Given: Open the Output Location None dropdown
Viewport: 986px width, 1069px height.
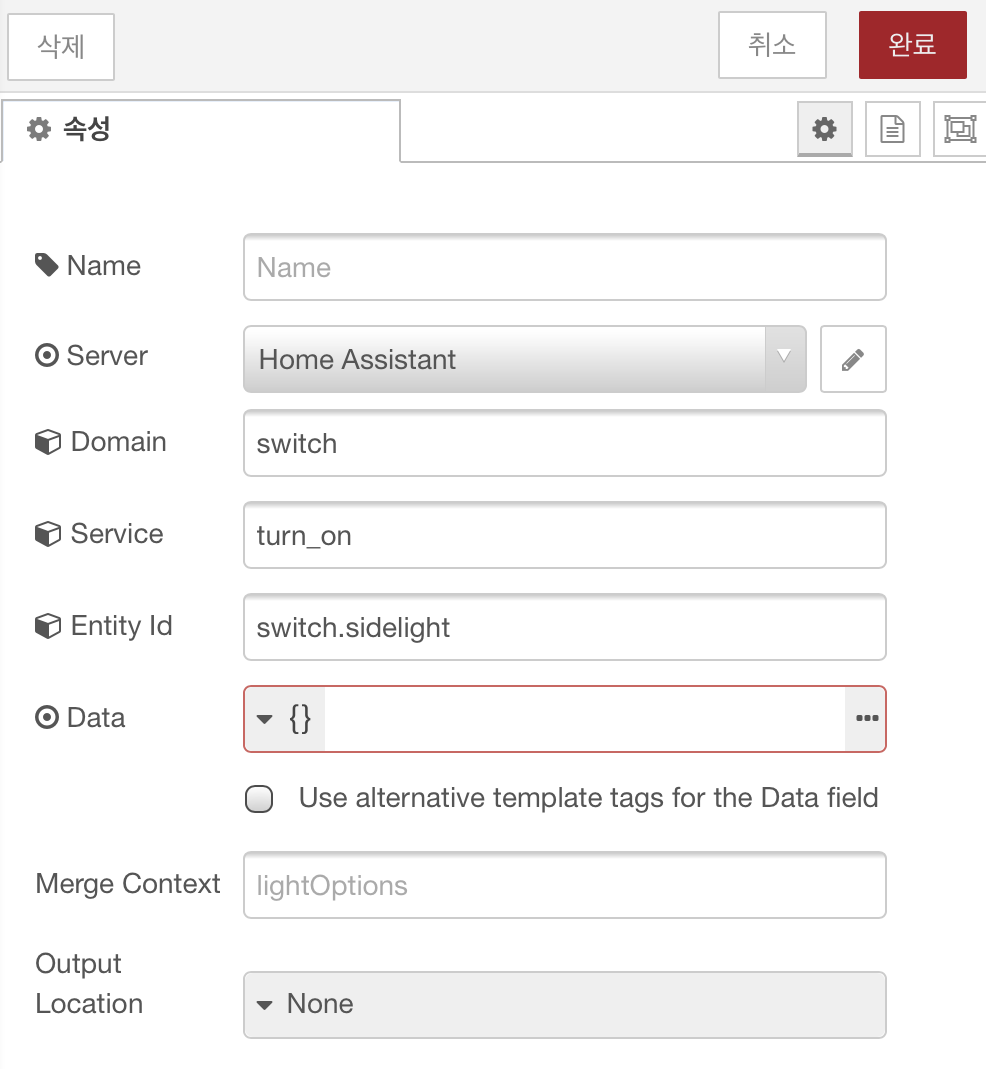Looking at the screenshot, I should [x=565, y=1005].
